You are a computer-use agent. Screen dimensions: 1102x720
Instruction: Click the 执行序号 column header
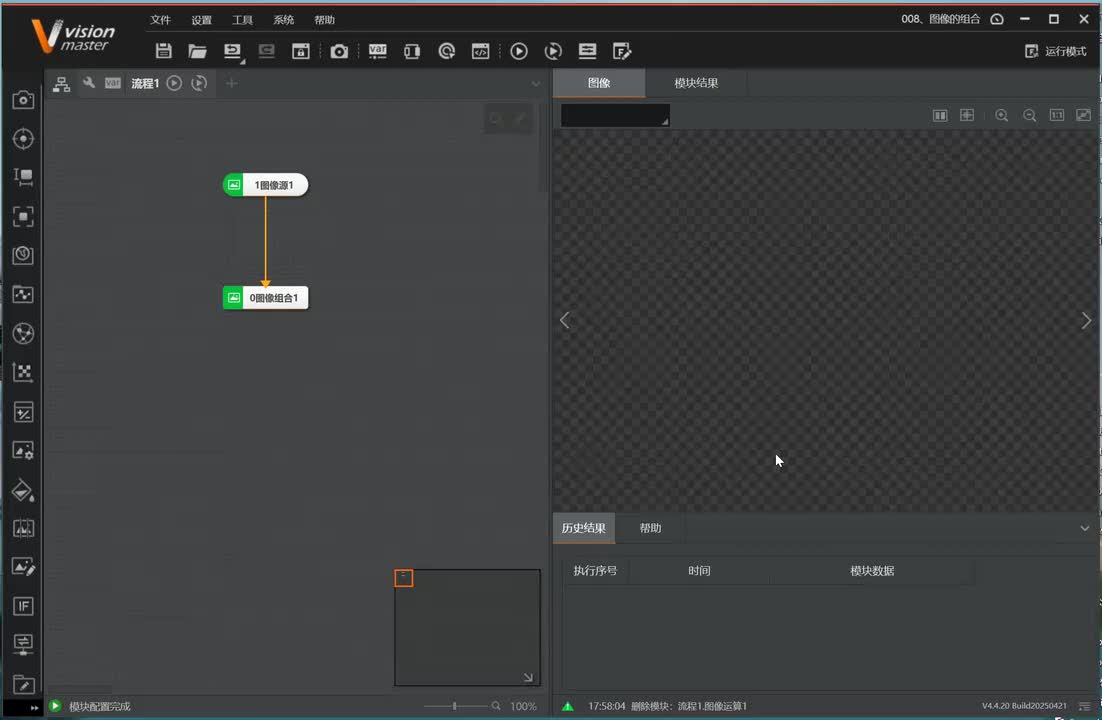point(595,571)
